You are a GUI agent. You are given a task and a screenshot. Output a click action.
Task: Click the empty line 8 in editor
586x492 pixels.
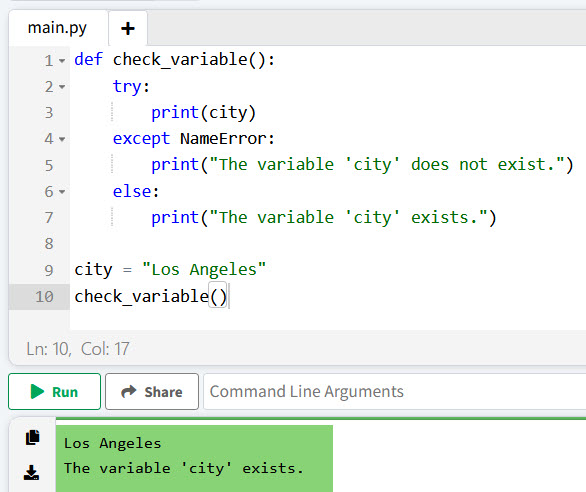pyautogui.click(x=329, y=244)
